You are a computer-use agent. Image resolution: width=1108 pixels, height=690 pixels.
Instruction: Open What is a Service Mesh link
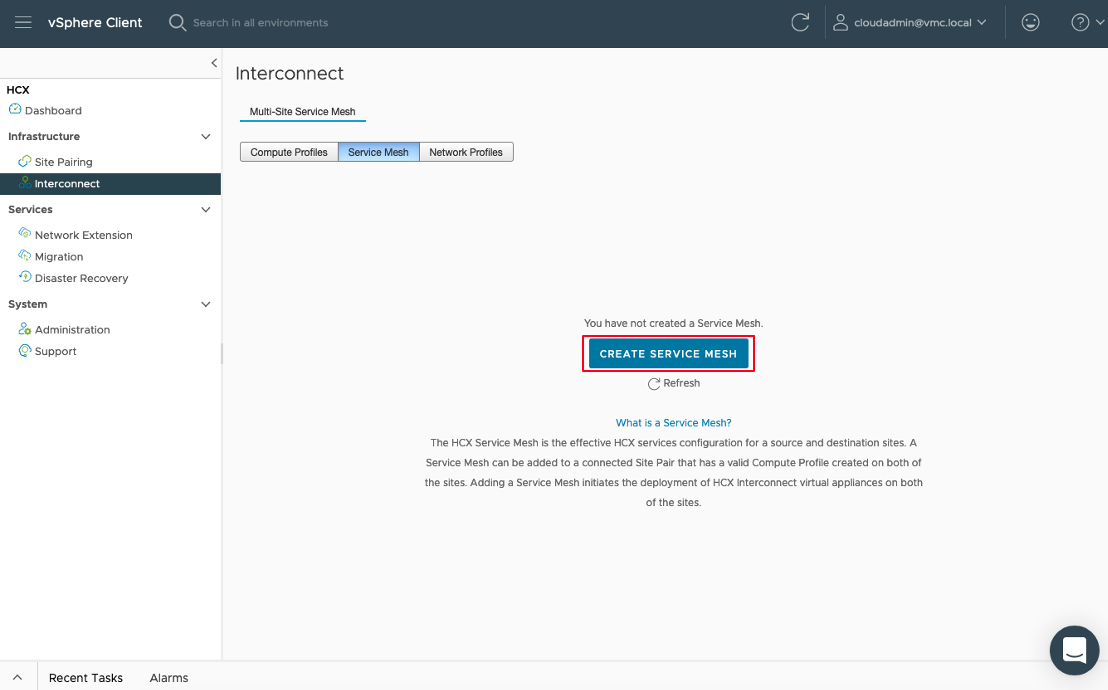click(x=673, y=423)
